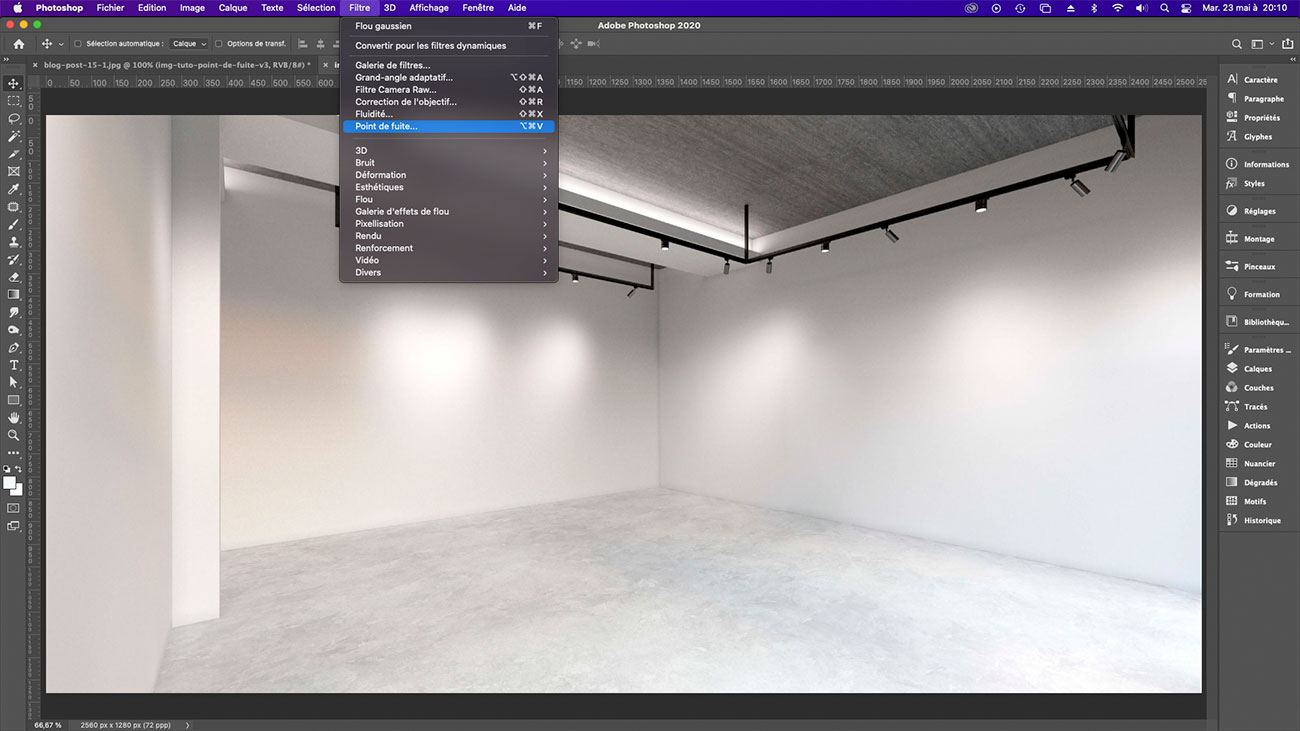The height and width of the screenshot is (731, 1300).
Task: Select Convertir pour les filtres dynamiques
Action: pos(430,45)
